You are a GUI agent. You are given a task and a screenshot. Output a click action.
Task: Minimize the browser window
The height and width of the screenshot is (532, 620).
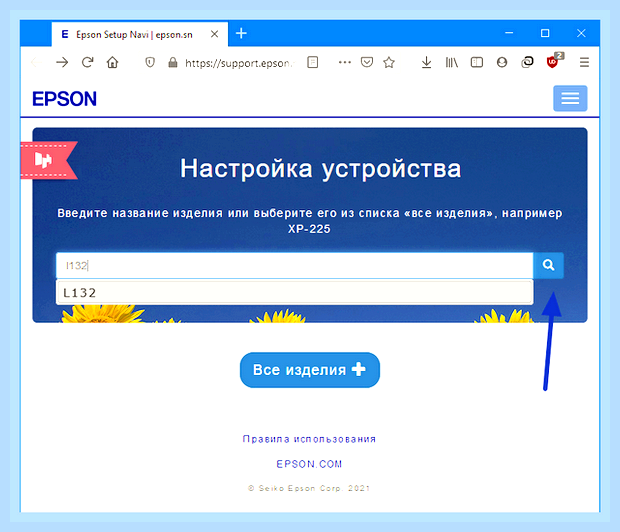click(x=509, y=33)
